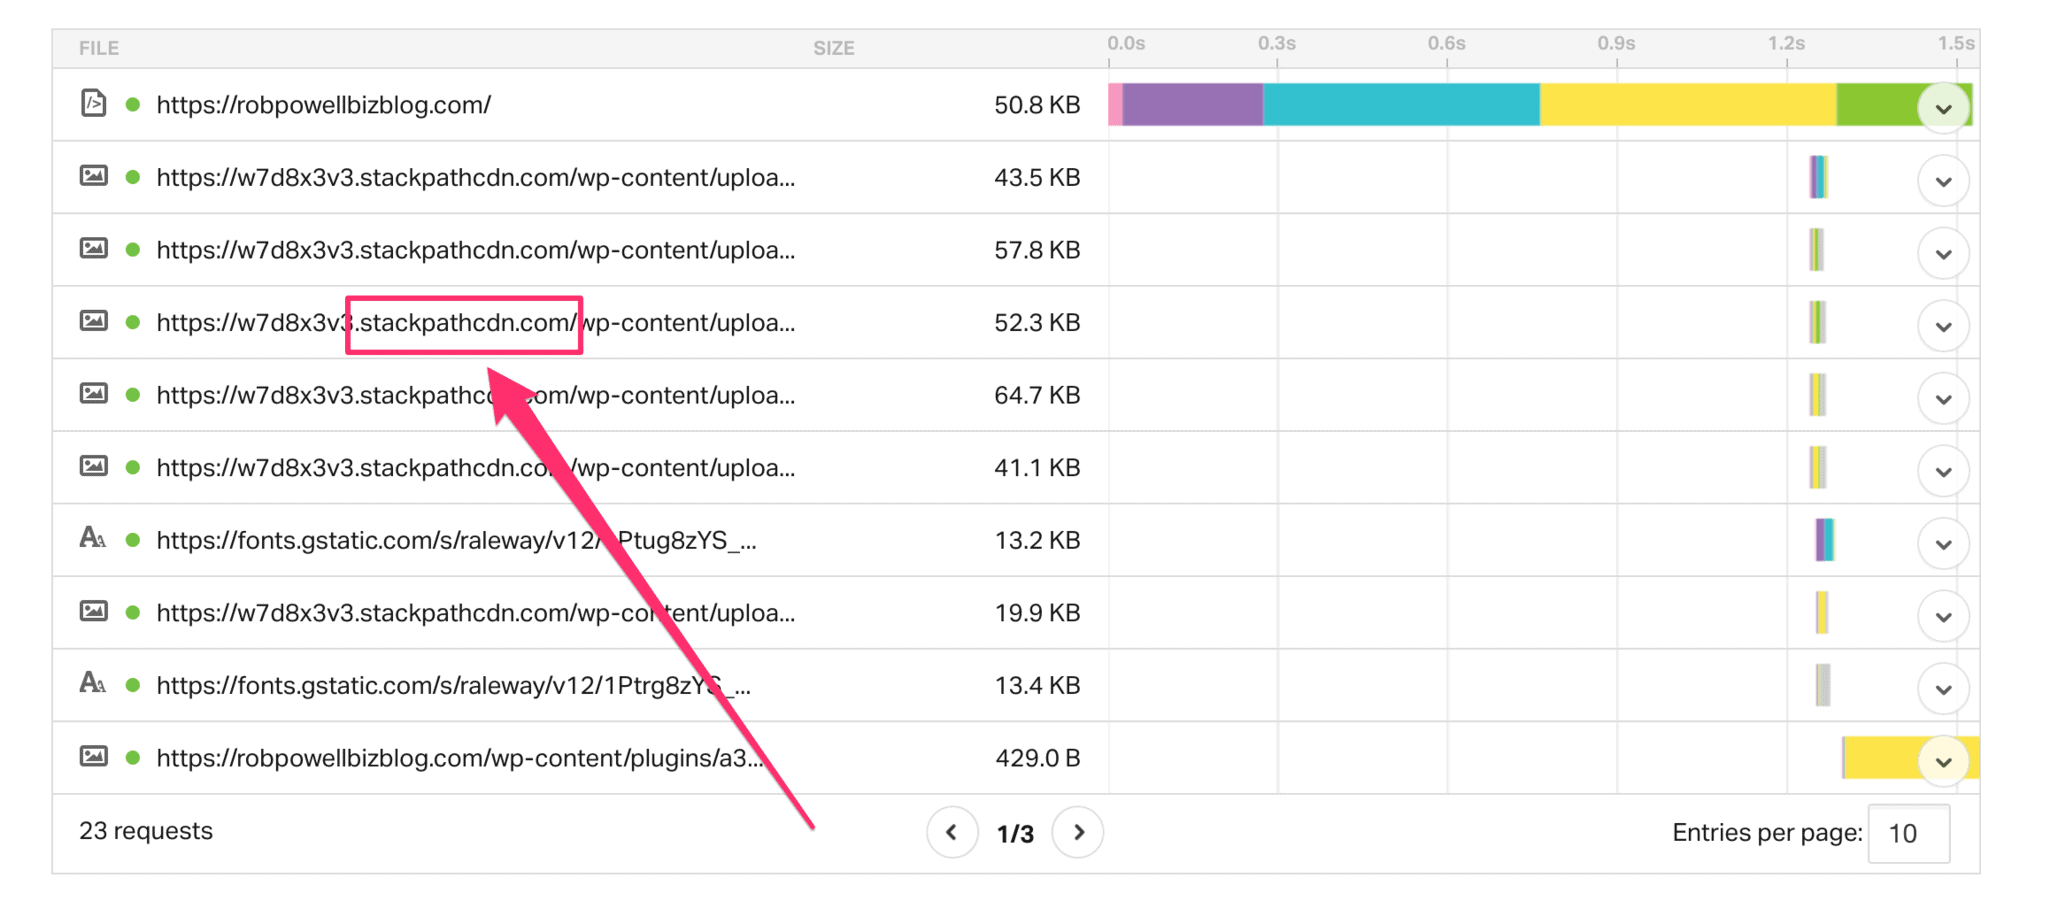Viewport: 2066px width, 924px height.
Task: Click the image icon beside the 19.9 KB file
Action: click(x=93, y=612)
